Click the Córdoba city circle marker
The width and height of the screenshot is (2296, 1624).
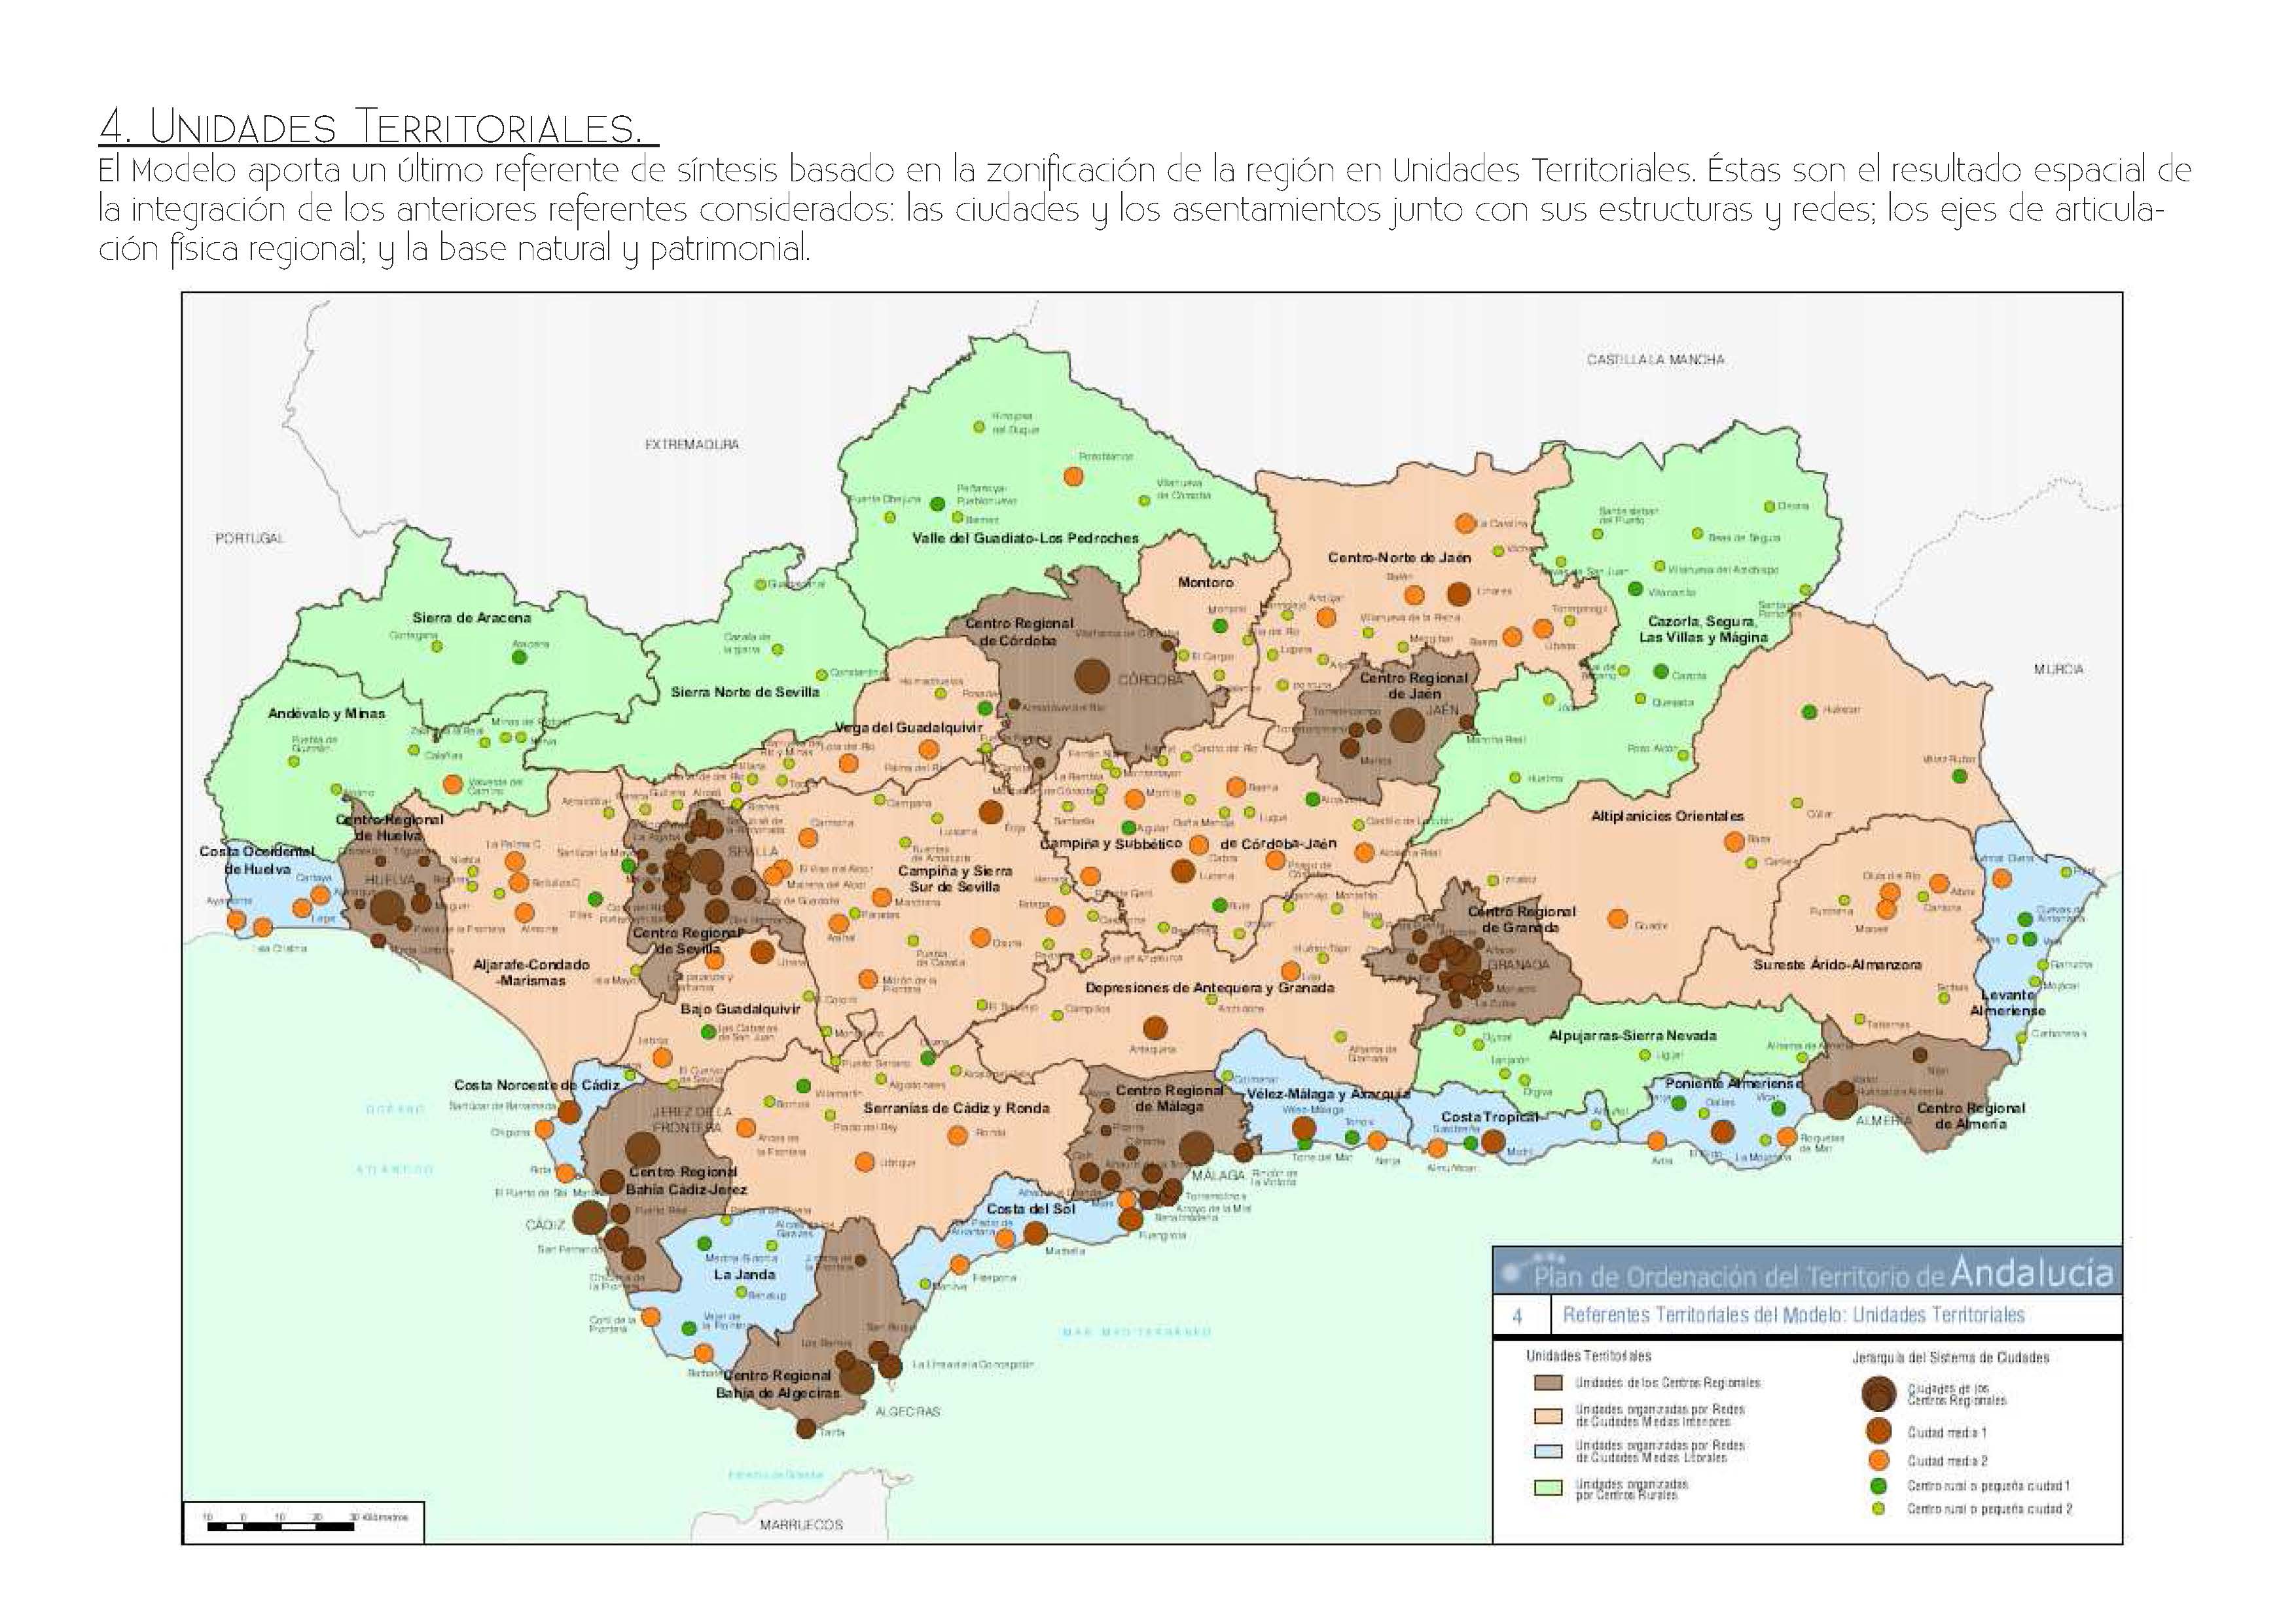(1091, 676)
